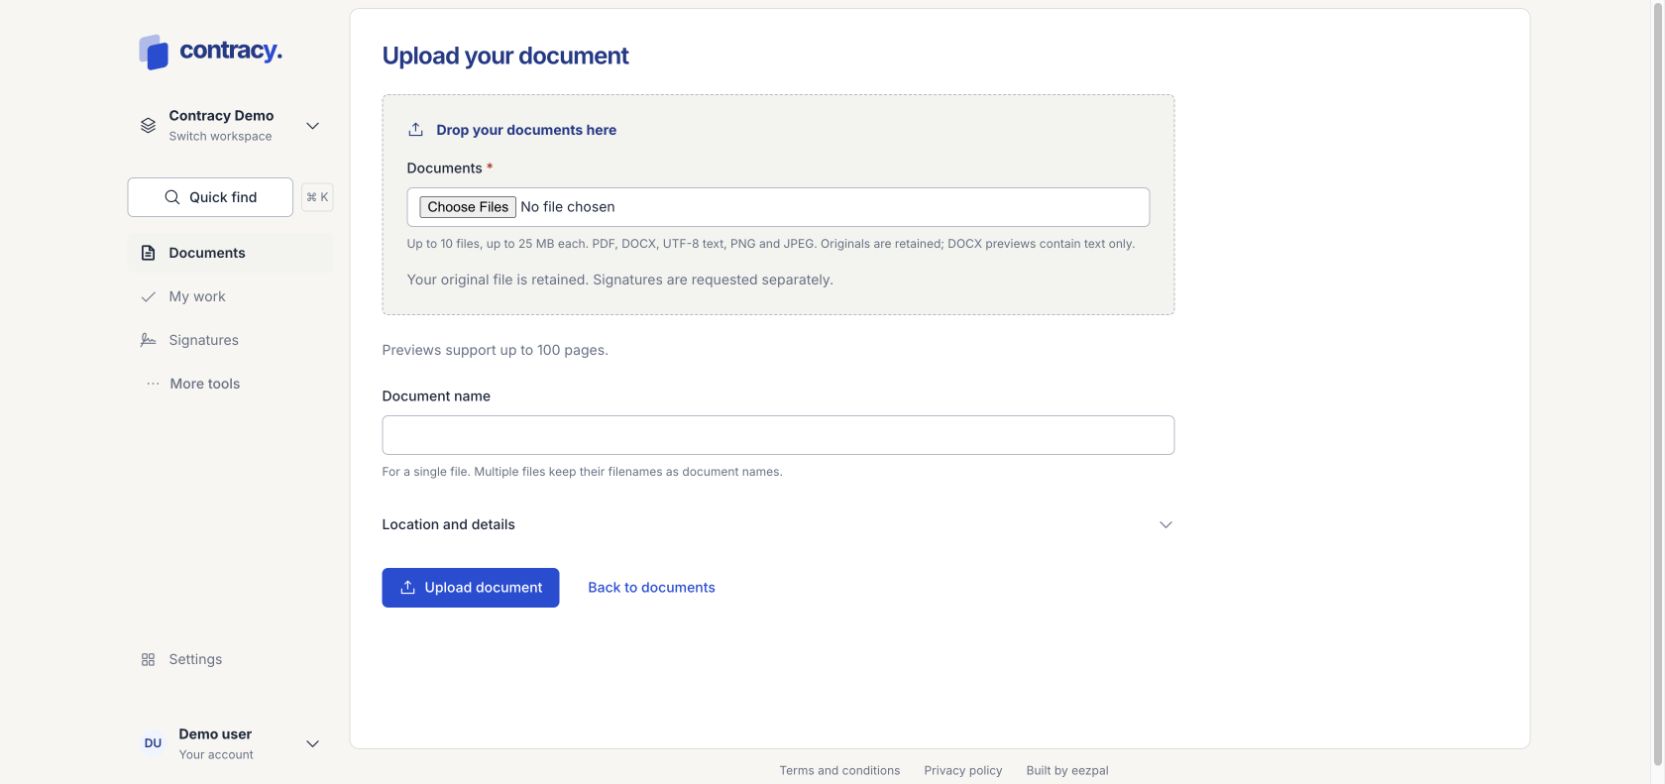Open Settings in the sidebar

231,660
